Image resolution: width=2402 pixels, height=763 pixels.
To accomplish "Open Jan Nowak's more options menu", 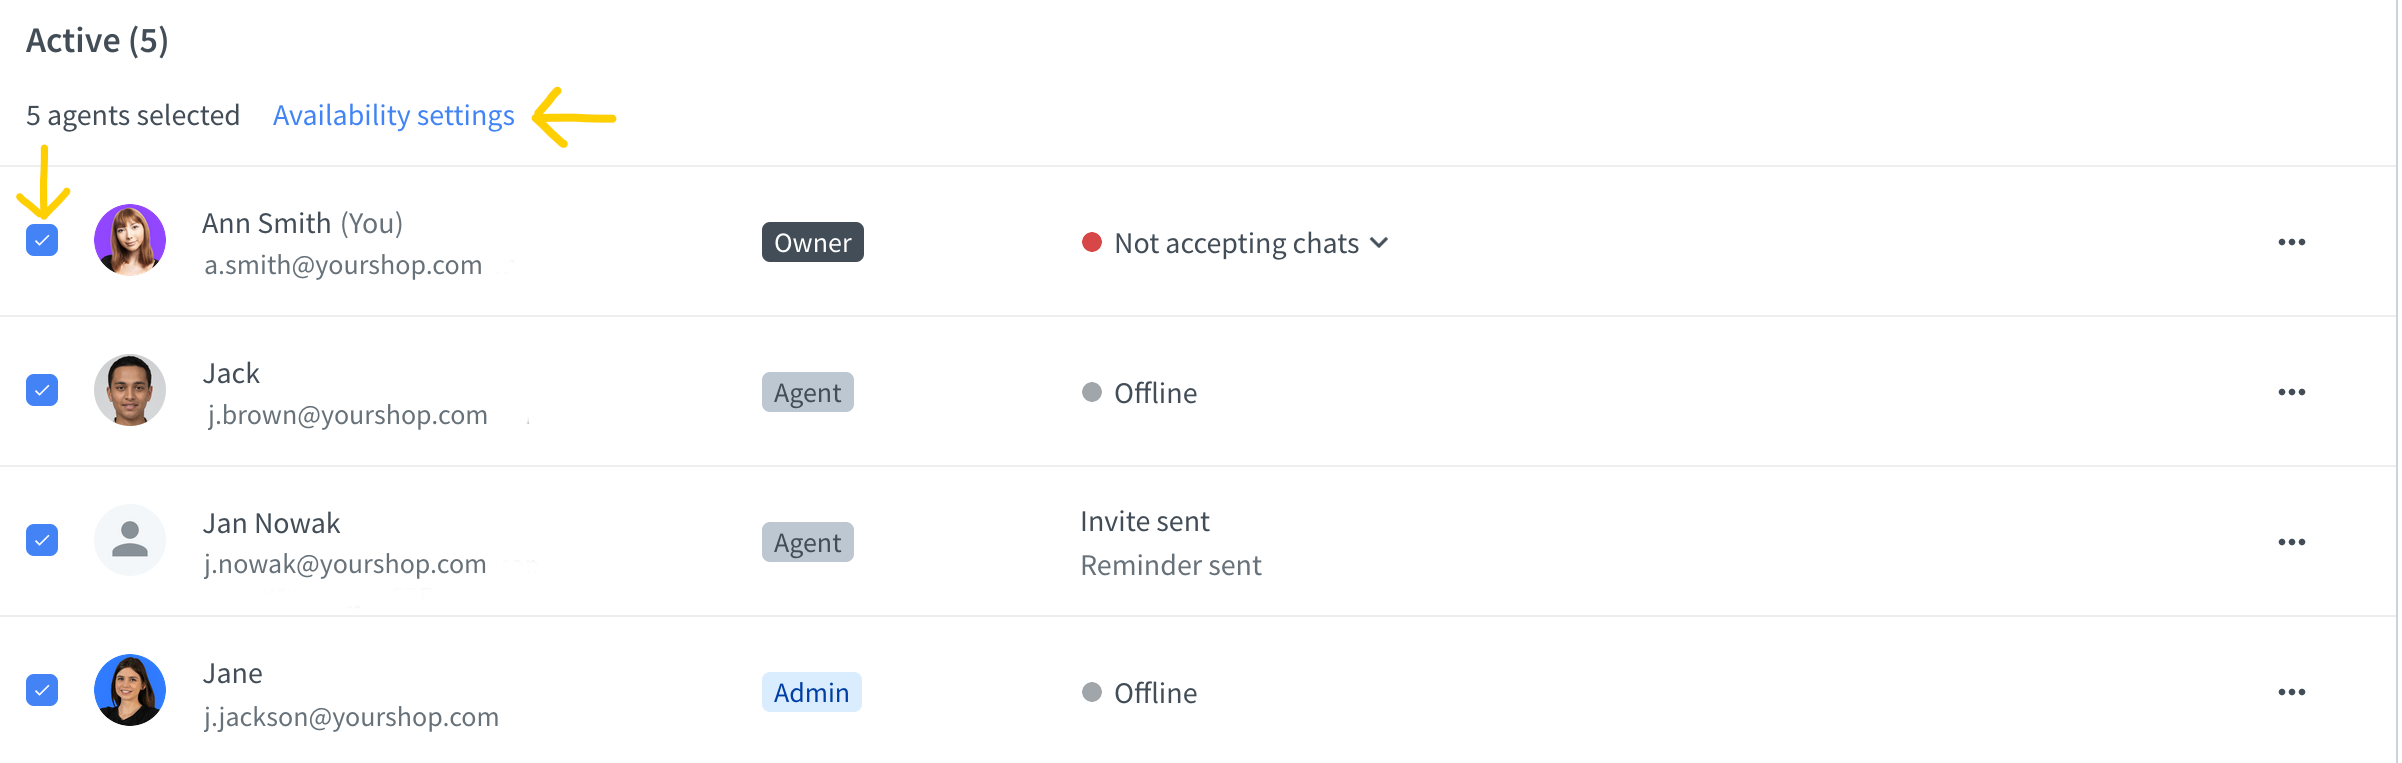I will point(2294,541).
